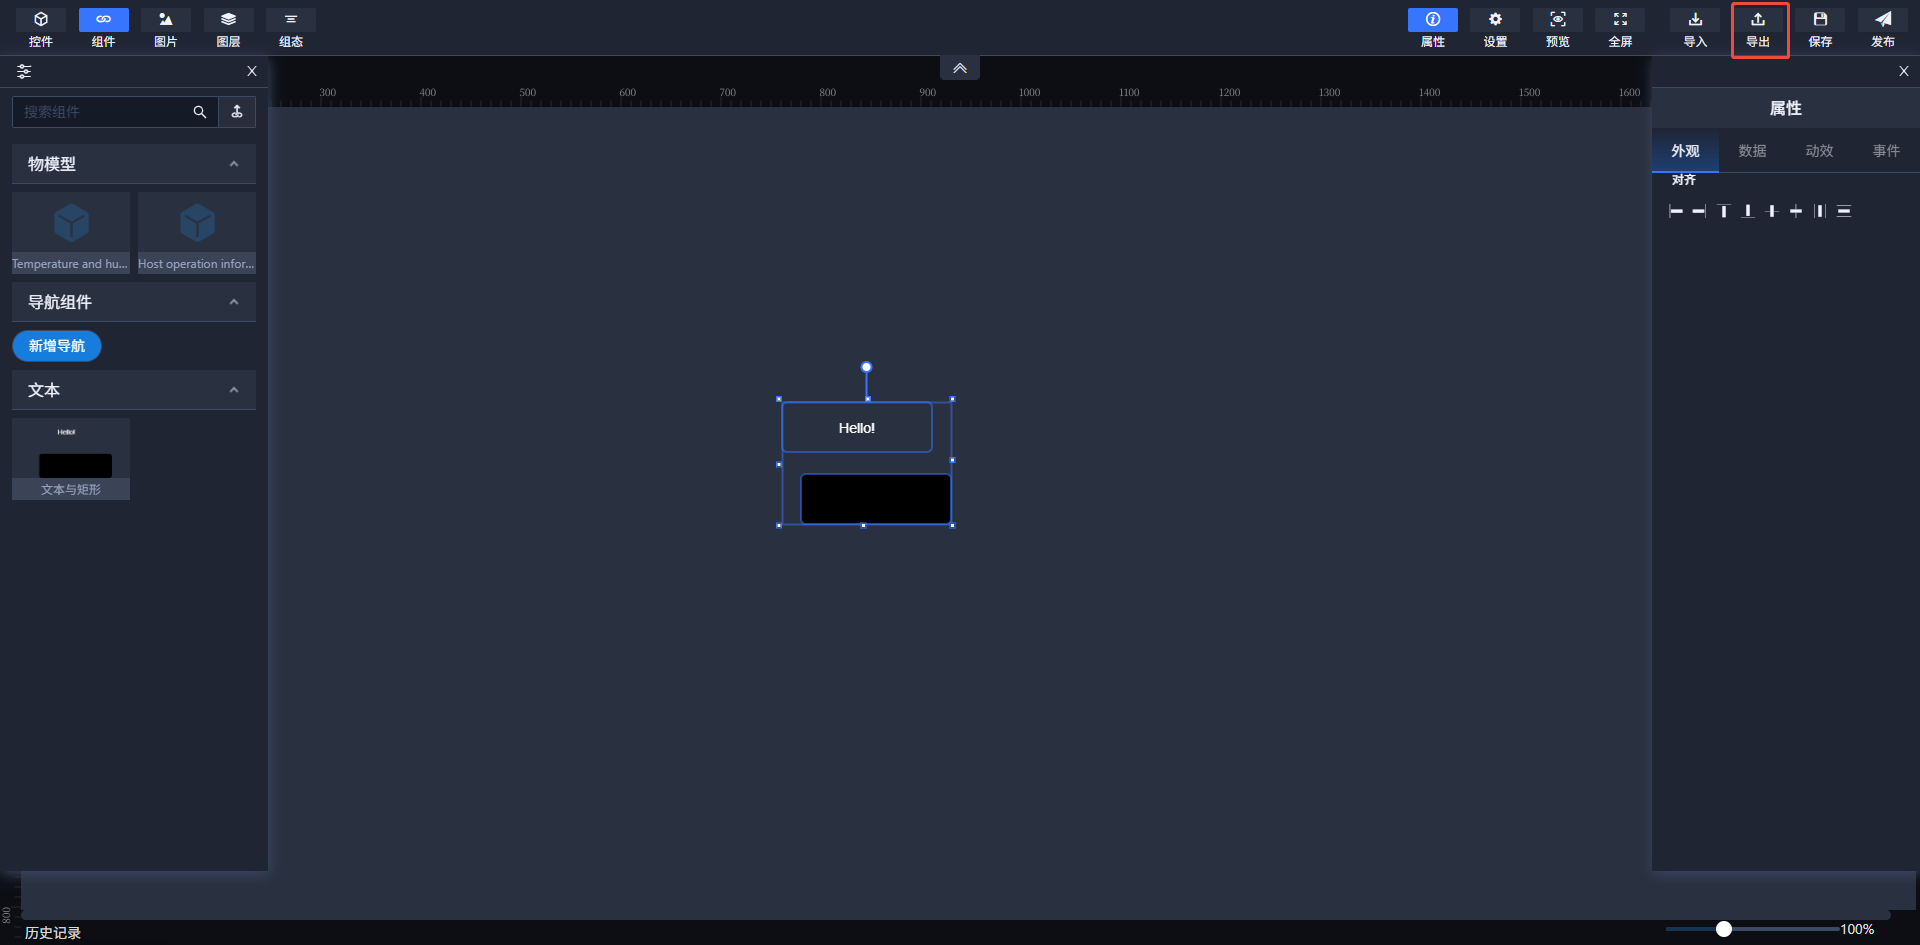
Task: Switch to the 数据 tab
Action: coord(1752,151)
